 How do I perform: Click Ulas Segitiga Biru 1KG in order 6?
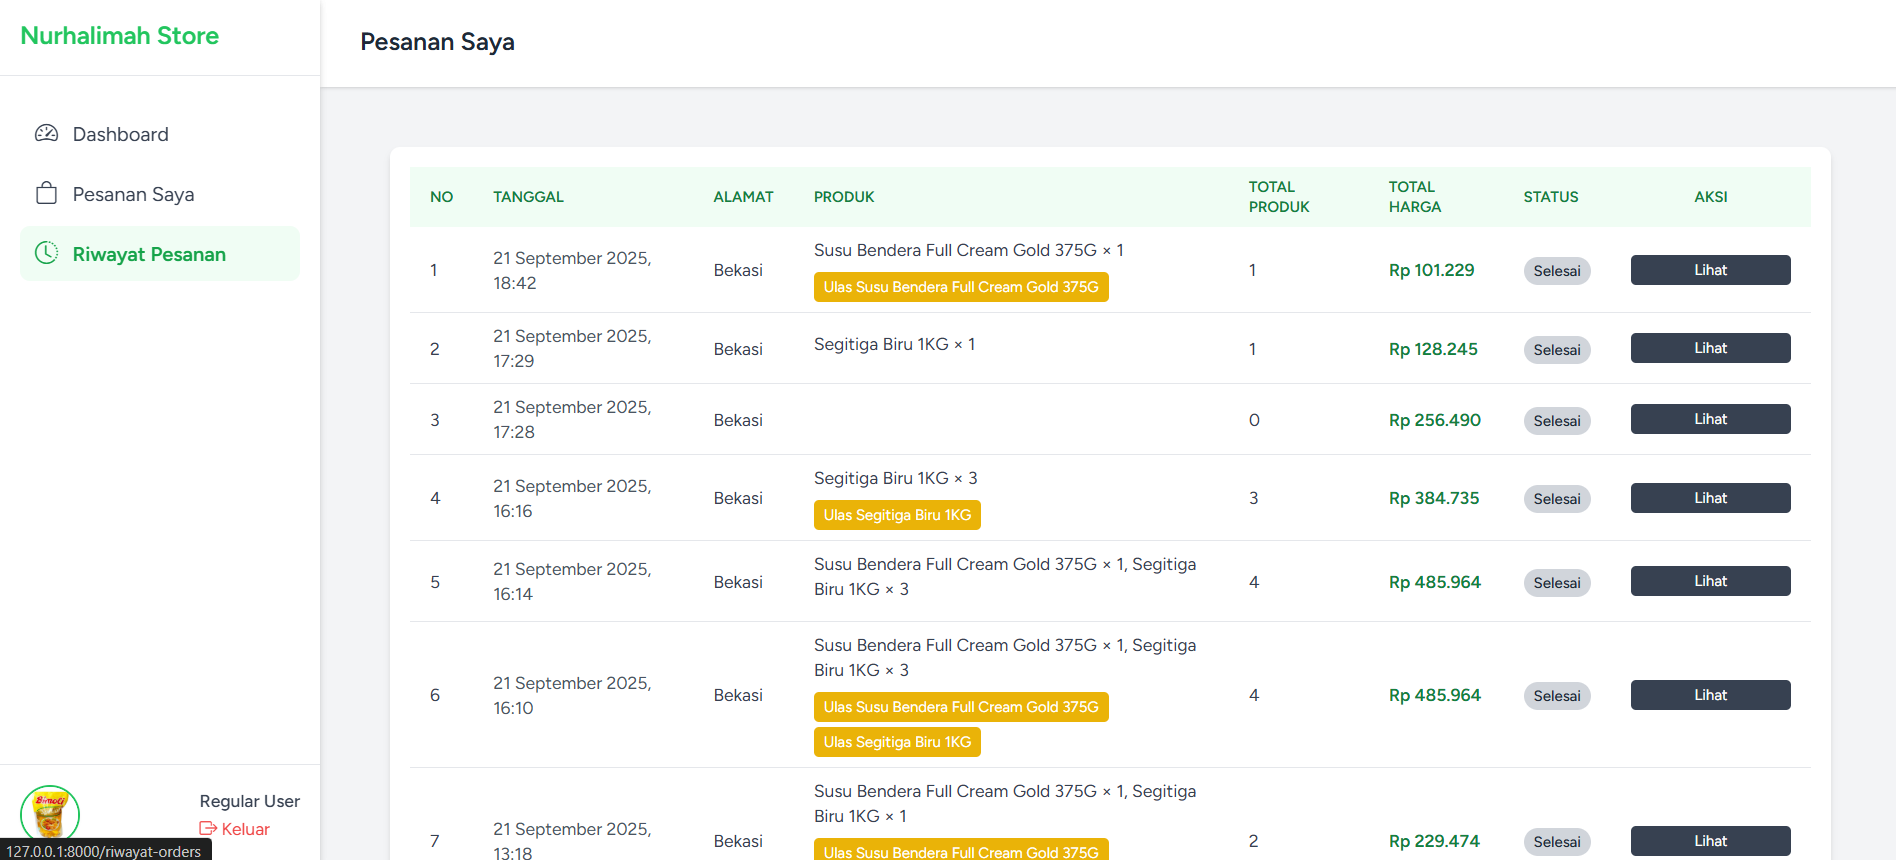(897, 742)
